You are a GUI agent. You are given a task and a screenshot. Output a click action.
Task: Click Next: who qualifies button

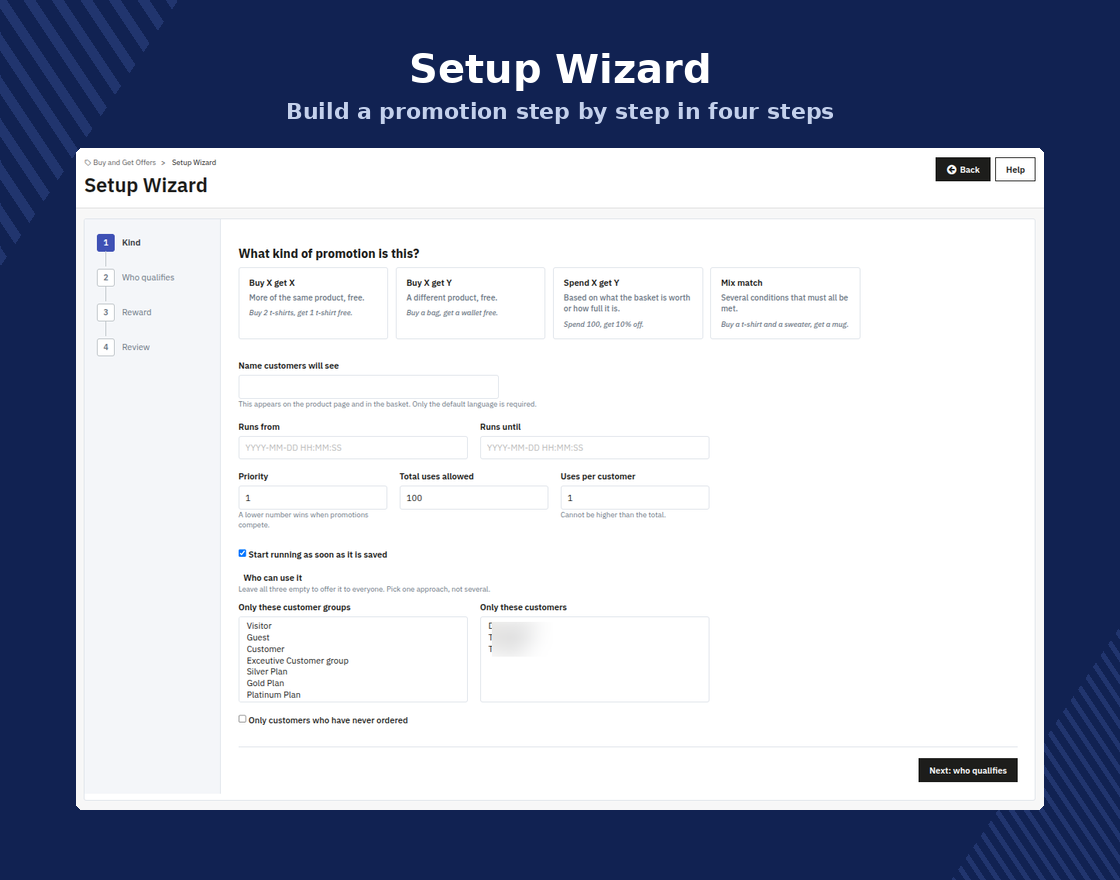[968, 771]
